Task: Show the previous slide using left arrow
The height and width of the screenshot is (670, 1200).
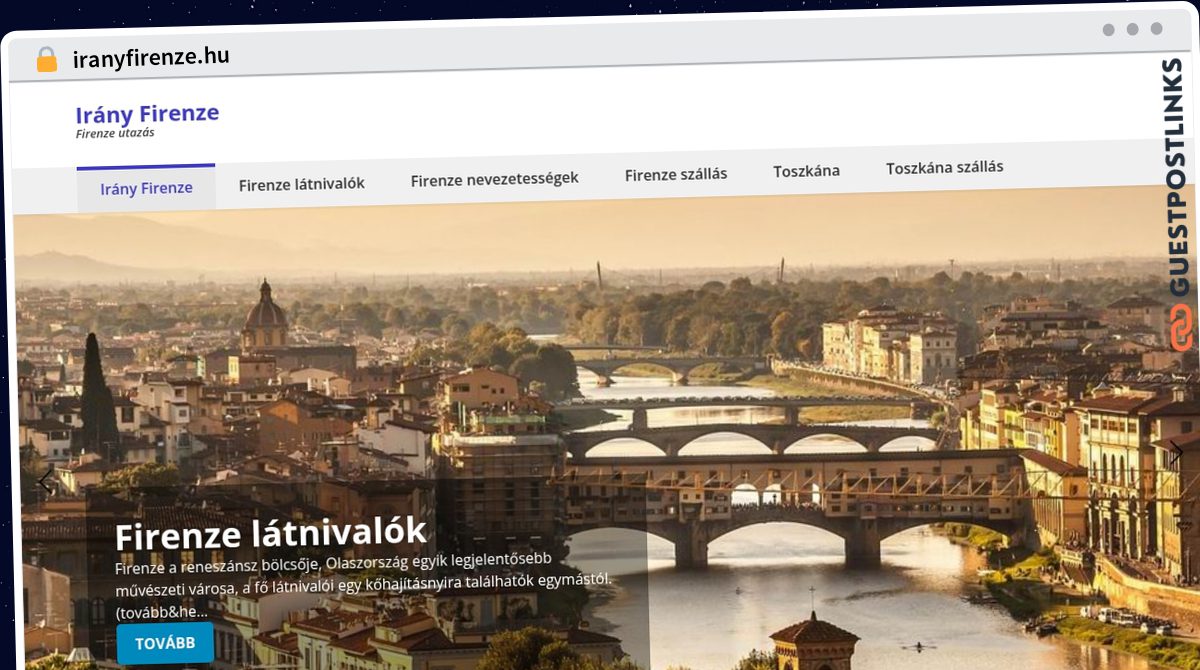Action: pos(45,482)
